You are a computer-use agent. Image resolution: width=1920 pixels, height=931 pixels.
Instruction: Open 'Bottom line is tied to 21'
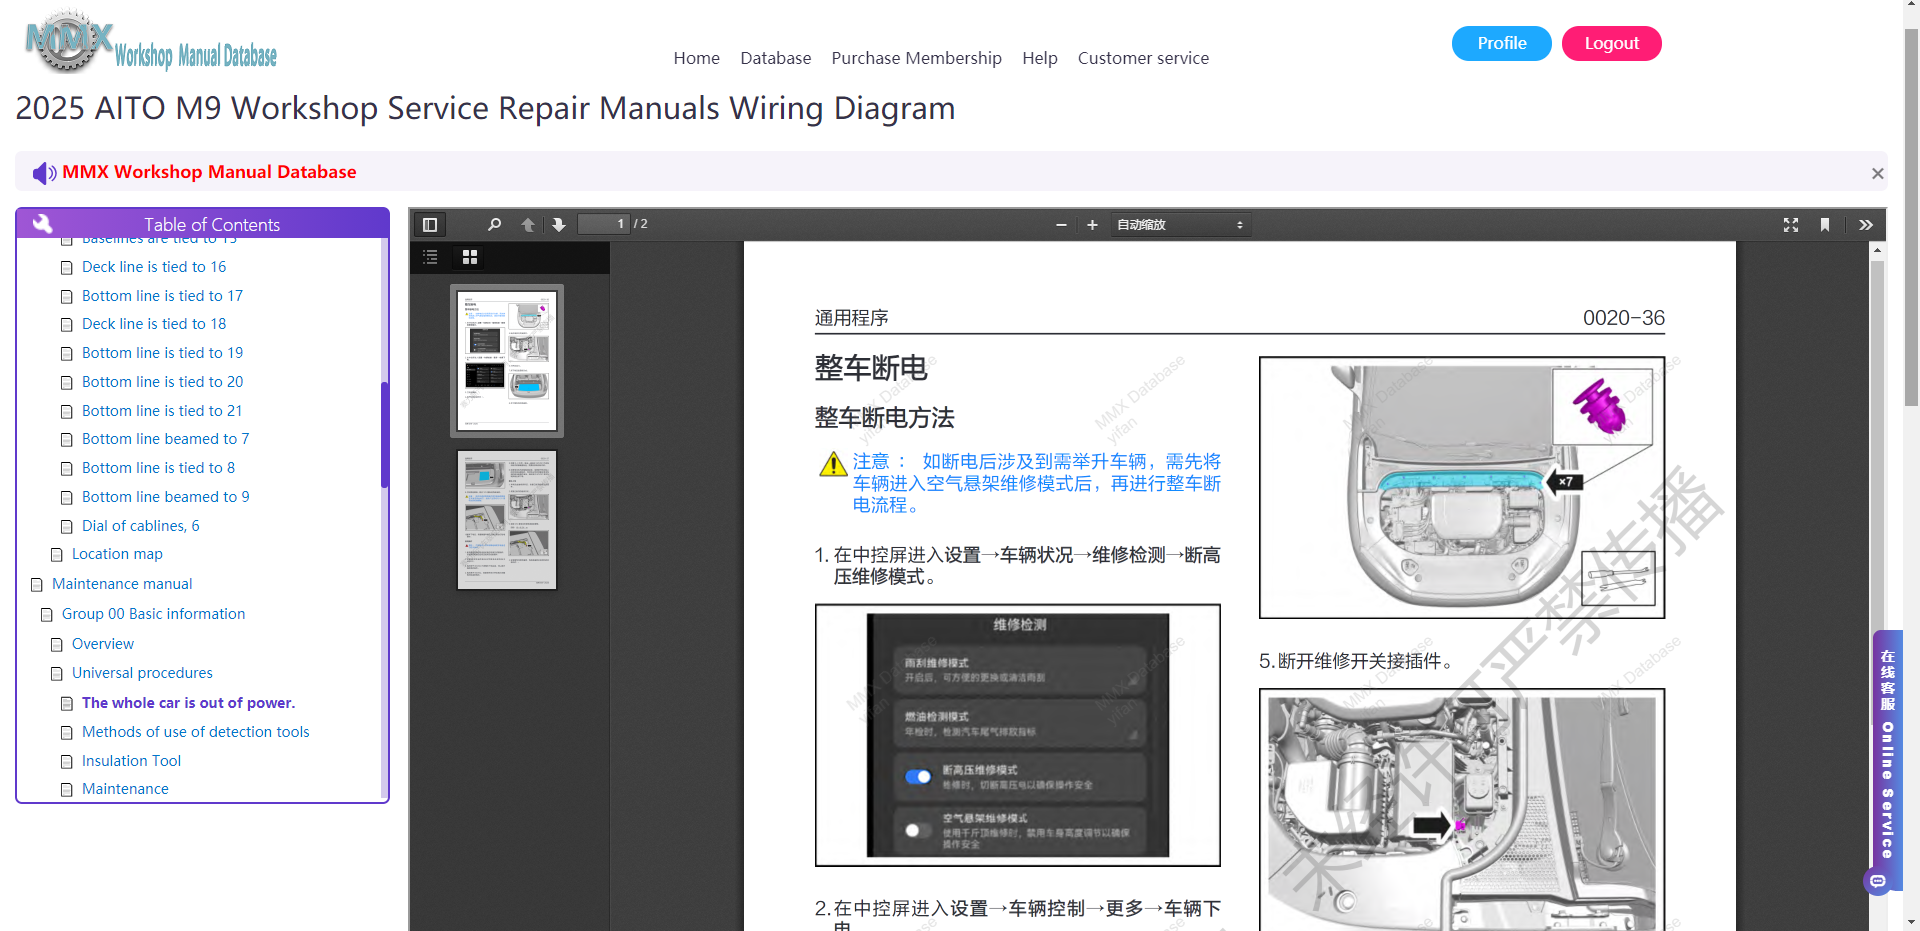point(162,411)
